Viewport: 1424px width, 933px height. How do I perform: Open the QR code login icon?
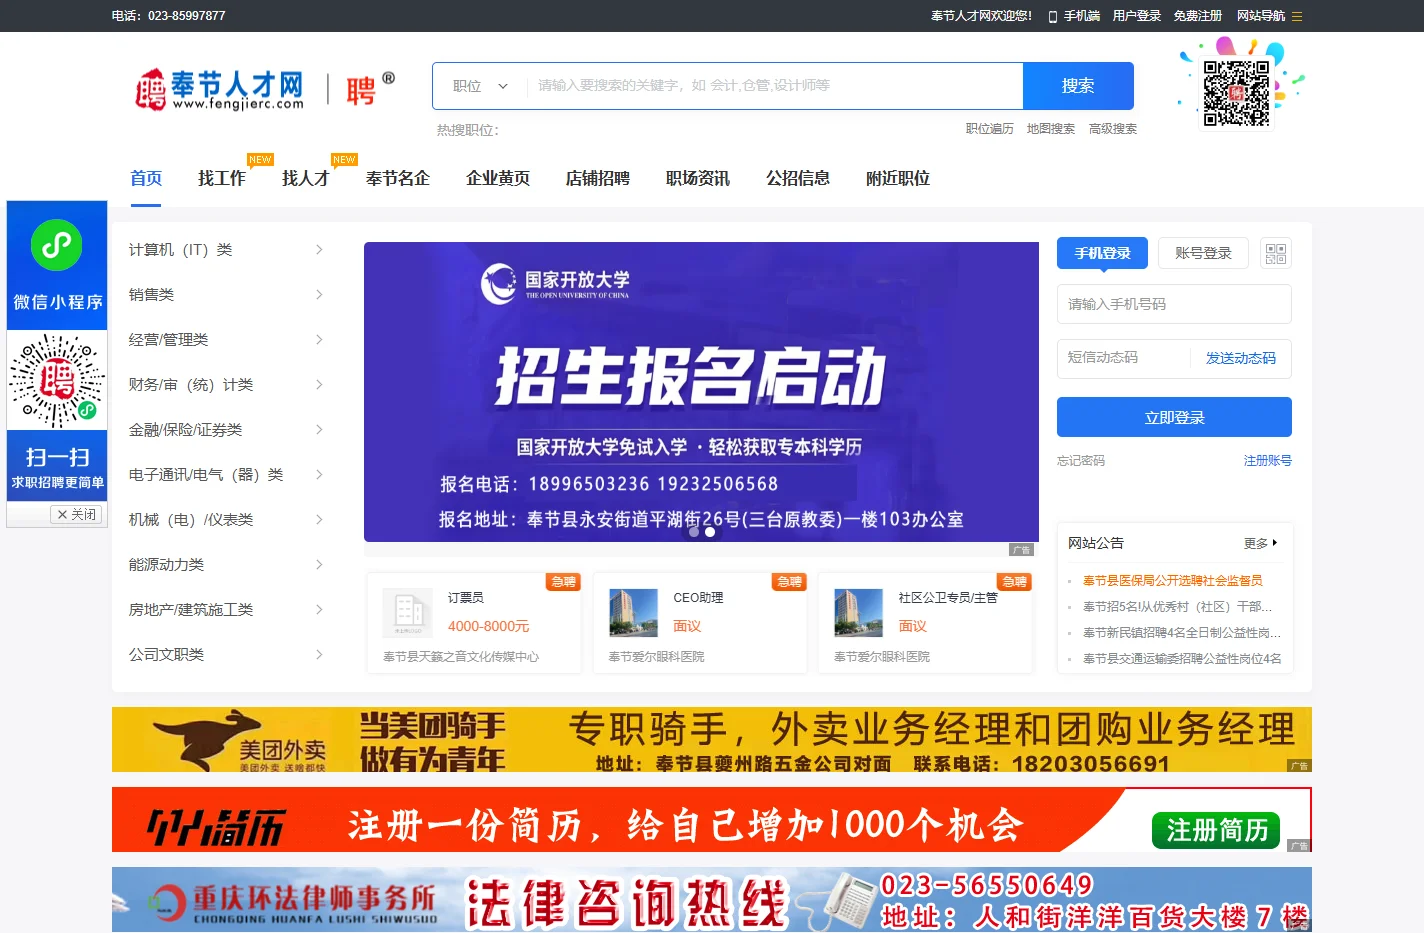click(1275, 253)
